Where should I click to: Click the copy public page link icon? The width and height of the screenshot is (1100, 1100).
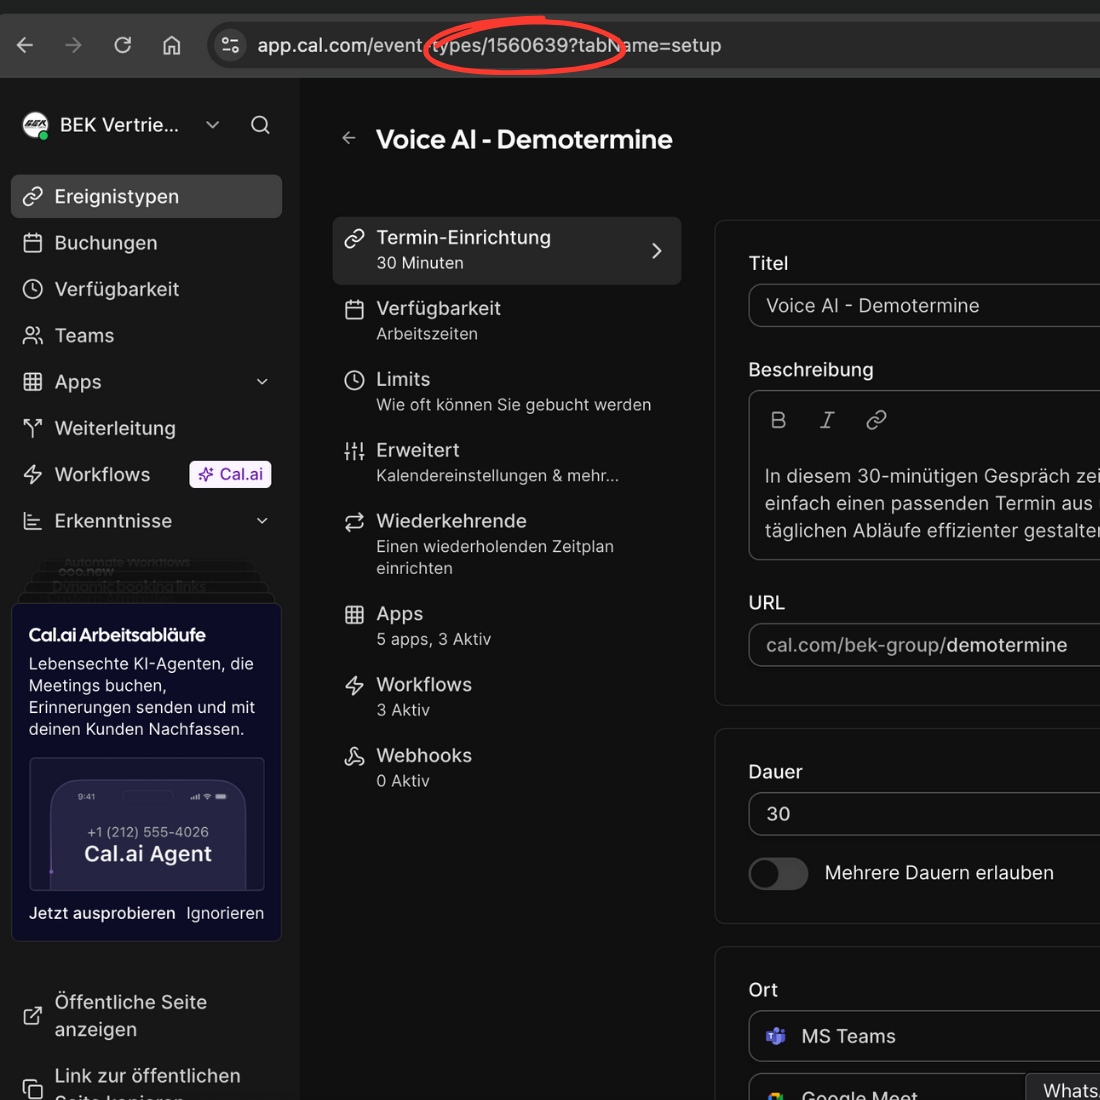point(32,1088)
